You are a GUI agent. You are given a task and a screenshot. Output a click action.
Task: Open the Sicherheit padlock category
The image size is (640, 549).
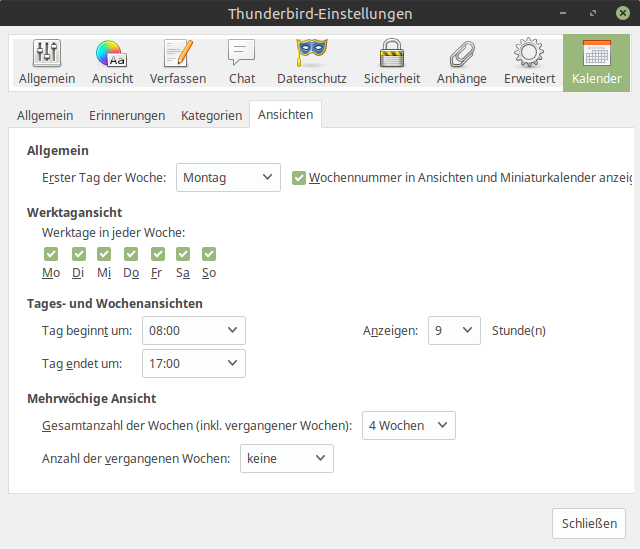392,62
